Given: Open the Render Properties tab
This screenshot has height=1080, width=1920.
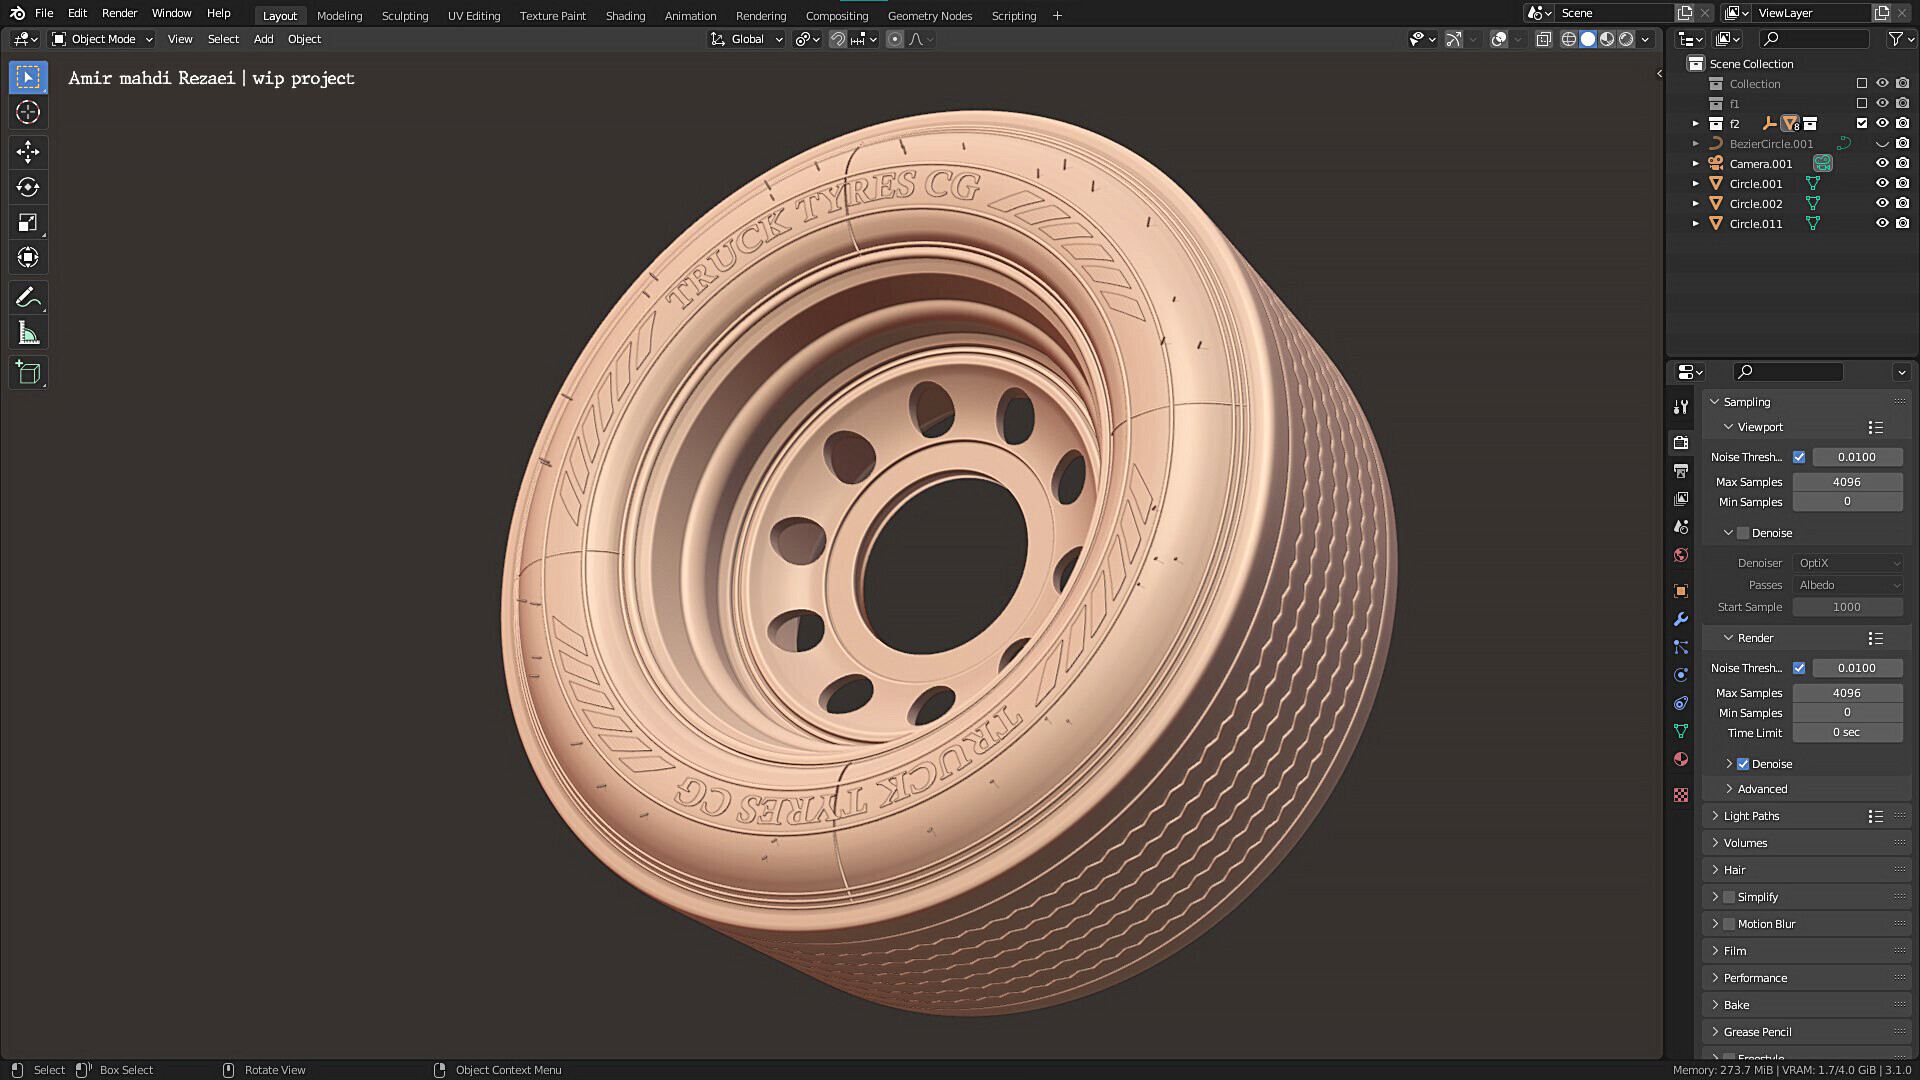Looking at the screenshot, I should click(1681, 442).
